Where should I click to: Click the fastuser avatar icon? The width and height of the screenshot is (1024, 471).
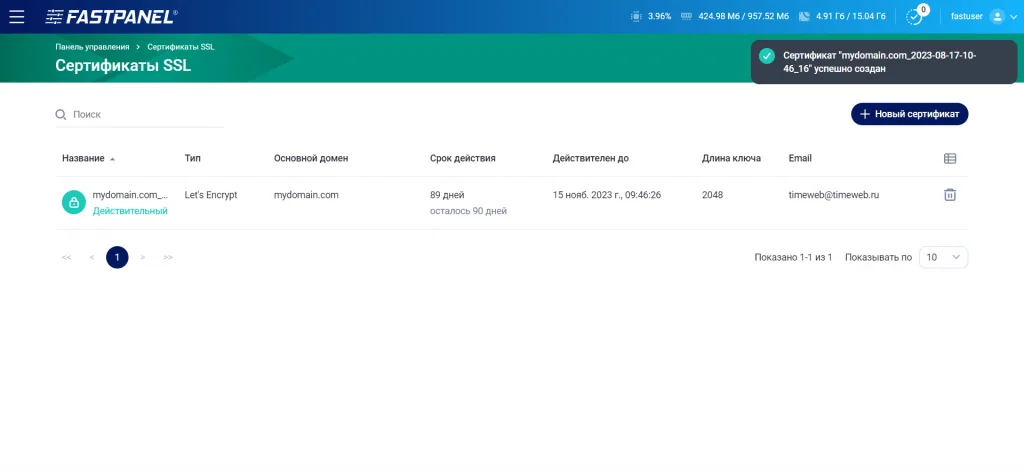[997, 16]
